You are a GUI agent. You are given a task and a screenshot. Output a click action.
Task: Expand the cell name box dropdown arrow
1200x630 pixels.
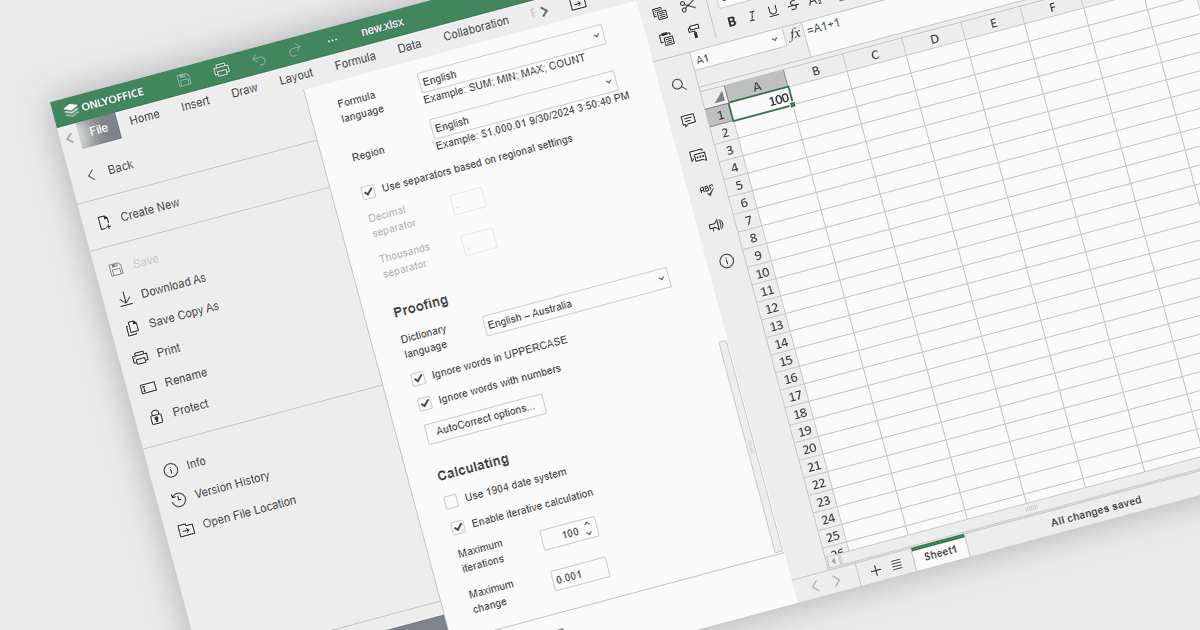(x=775, y=40)
